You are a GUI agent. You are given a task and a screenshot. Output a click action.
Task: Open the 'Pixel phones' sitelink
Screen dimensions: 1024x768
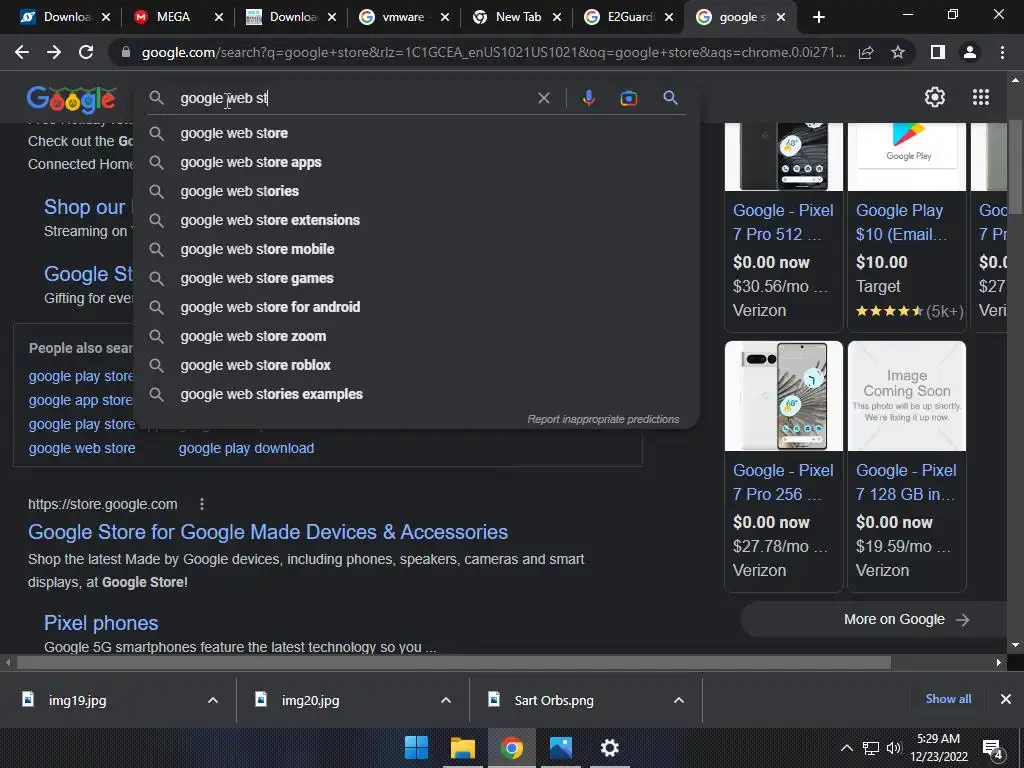tap(101, 622)
